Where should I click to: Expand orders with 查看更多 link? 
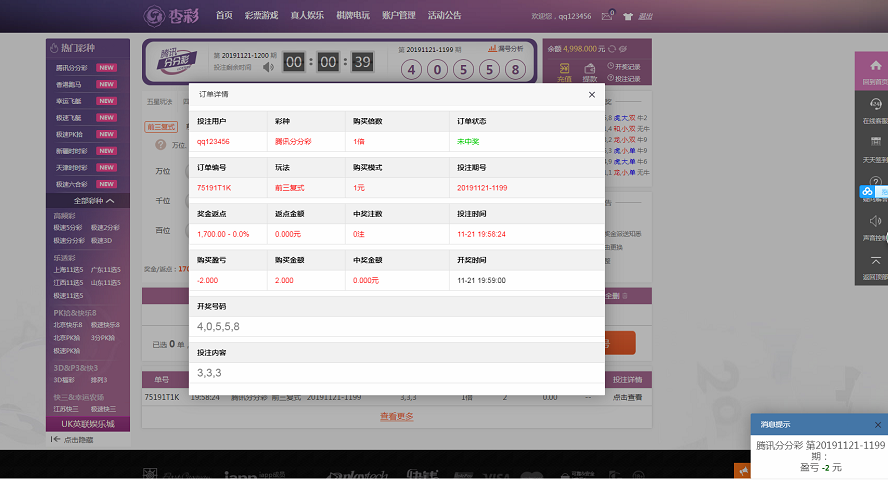tap(396, 416)
